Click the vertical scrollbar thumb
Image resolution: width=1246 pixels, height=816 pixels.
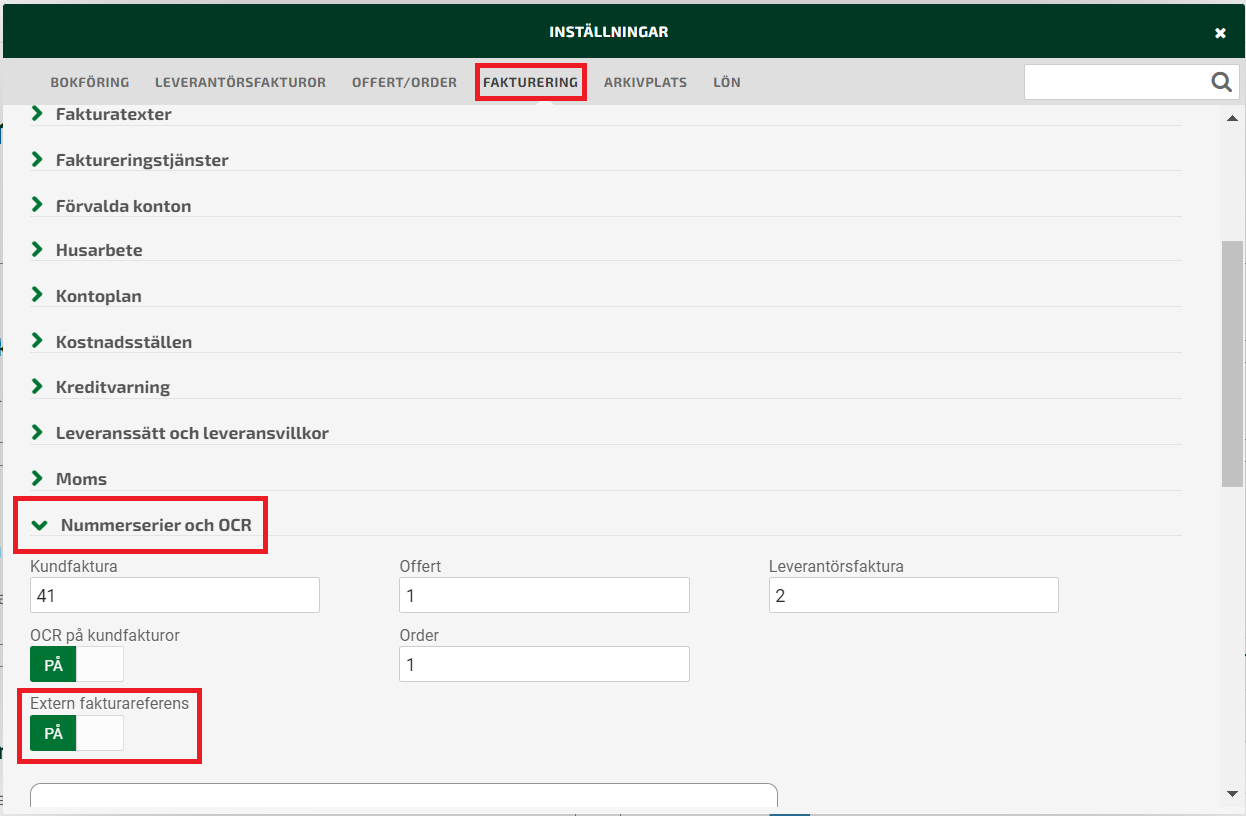click(1233, 362)
